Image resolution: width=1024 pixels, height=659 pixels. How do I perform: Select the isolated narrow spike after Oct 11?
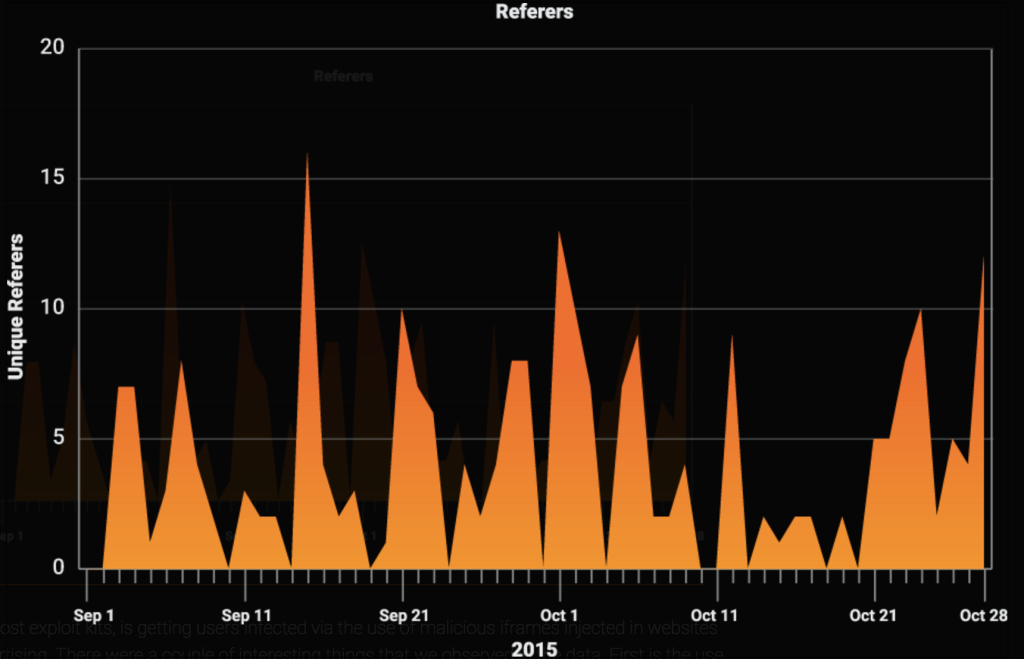click(732, 345)
